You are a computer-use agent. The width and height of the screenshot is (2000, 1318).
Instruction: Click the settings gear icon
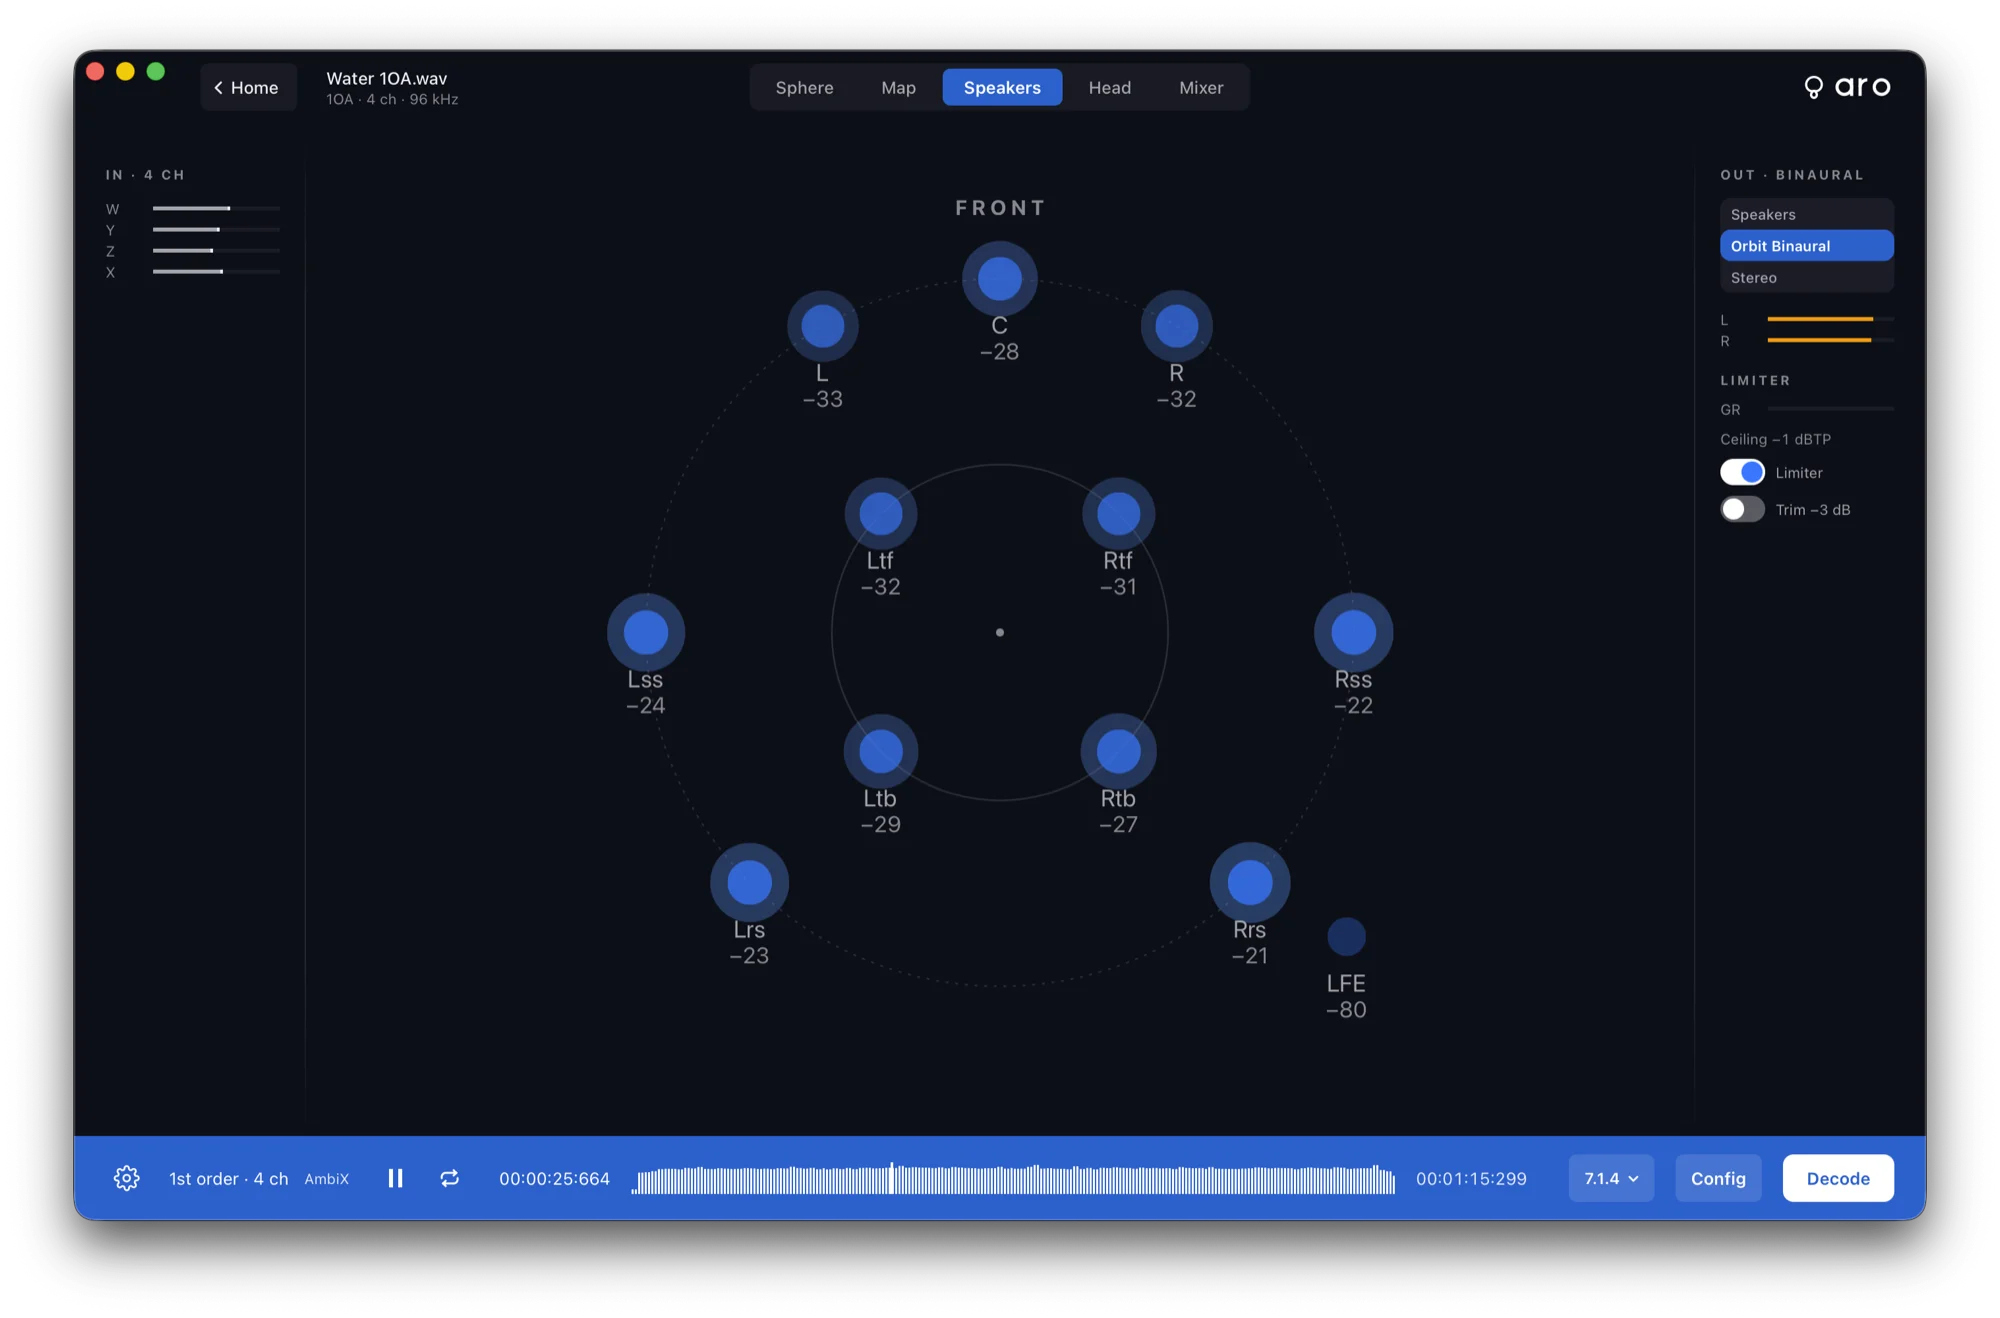[126, 1178]
